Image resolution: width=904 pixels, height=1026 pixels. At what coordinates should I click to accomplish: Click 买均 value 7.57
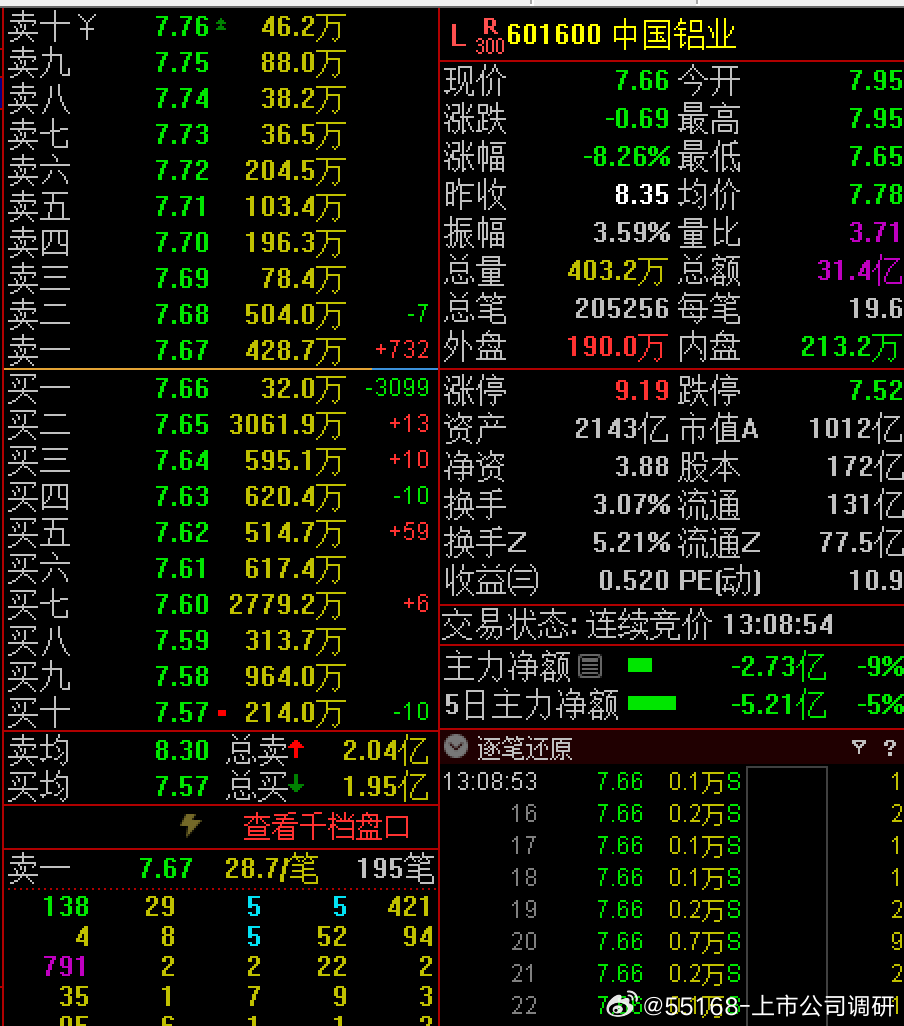(x=182, y=786)
